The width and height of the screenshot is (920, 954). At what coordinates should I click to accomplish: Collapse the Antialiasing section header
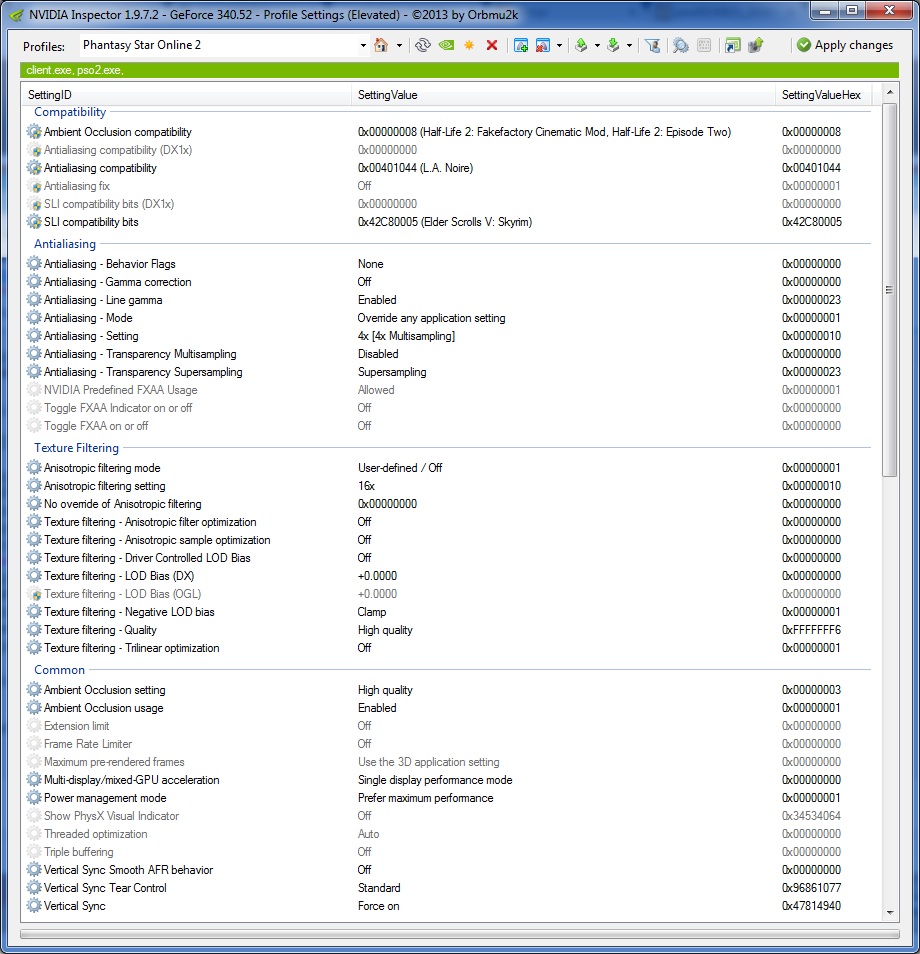[x=65, y=244]
